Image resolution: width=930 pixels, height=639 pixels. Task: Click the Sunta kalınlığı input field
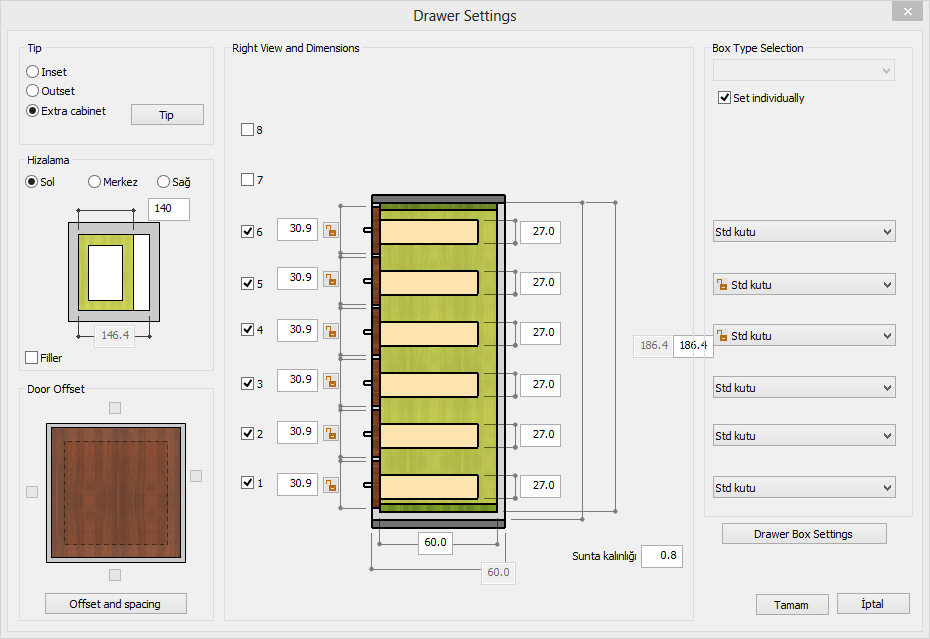[661, 556]
